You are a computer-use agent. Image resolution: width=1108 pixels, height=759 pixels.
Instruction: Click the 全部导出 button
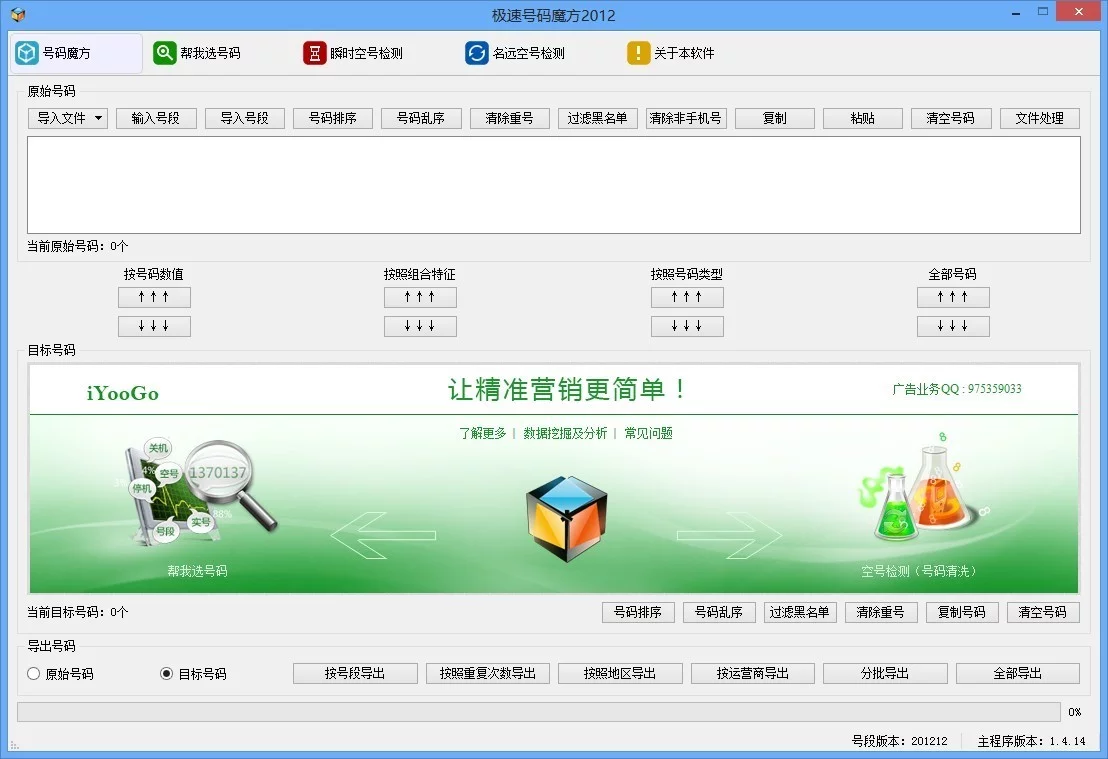pyautogui.click(x=1018, y=673)
